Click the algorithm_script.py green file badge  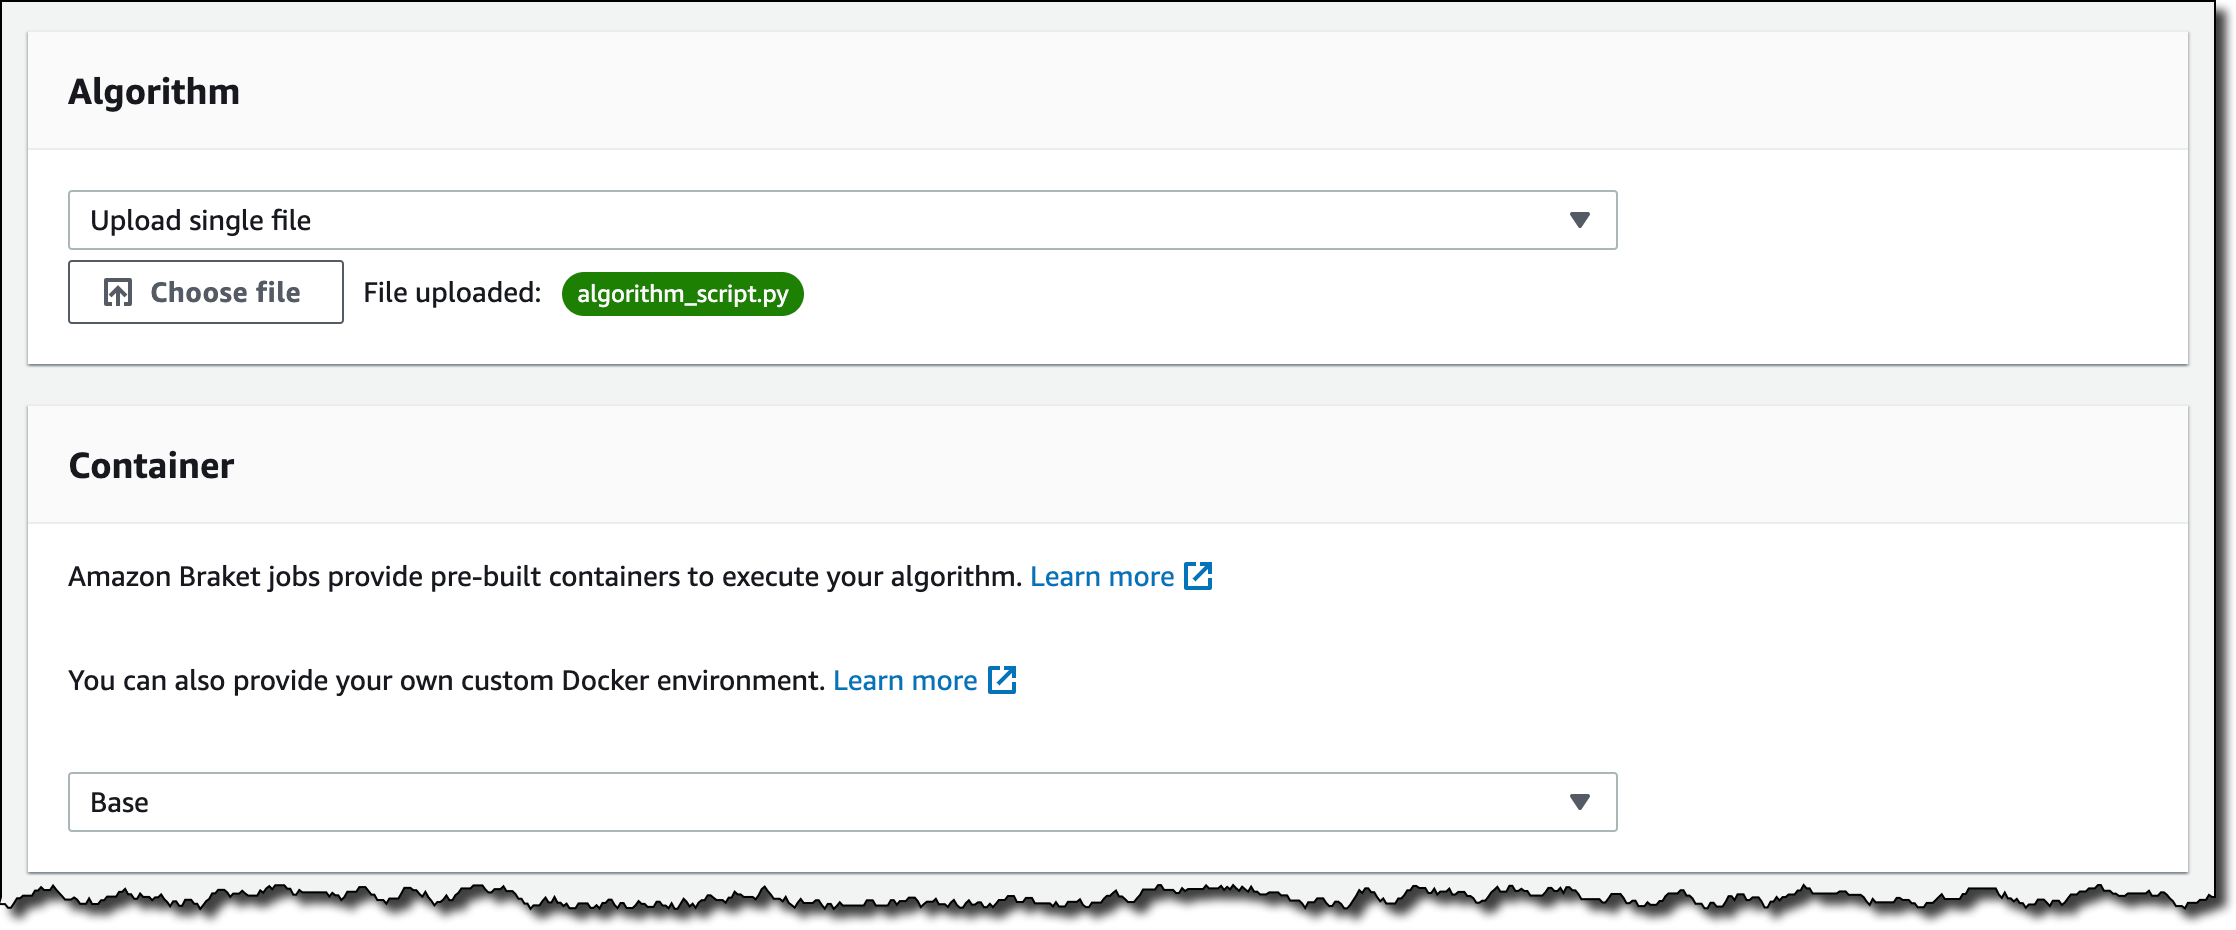[682, 294]
